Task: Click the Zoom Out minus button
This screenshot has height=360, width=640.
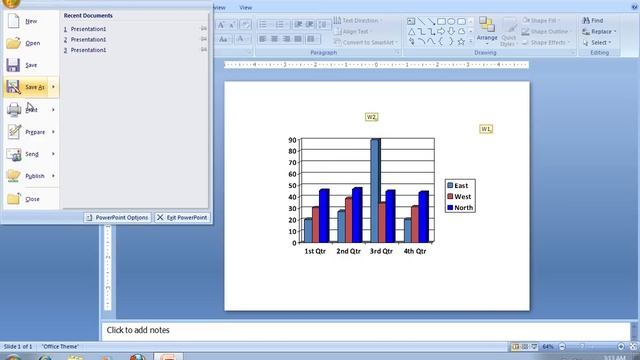Action: pos(562,347)
